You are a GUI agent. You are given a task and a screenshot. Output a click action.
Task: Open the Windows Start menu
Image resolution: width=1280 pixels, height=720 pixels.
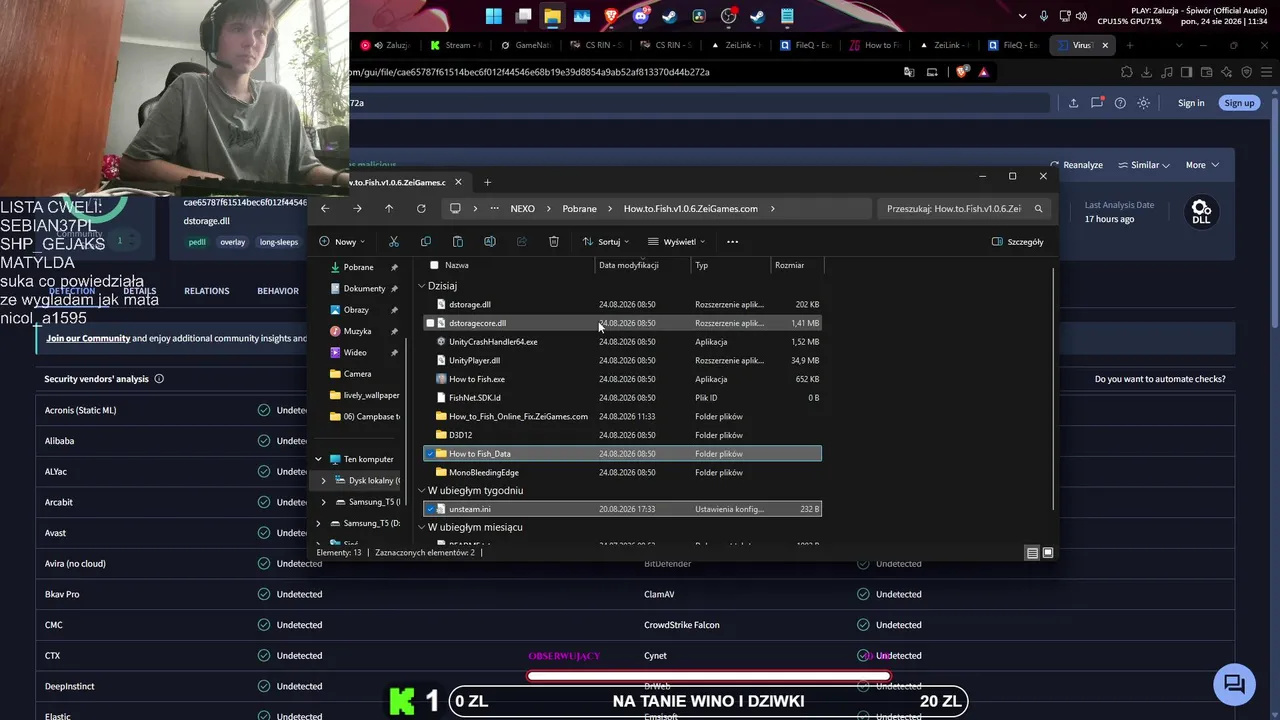(494, 16)
